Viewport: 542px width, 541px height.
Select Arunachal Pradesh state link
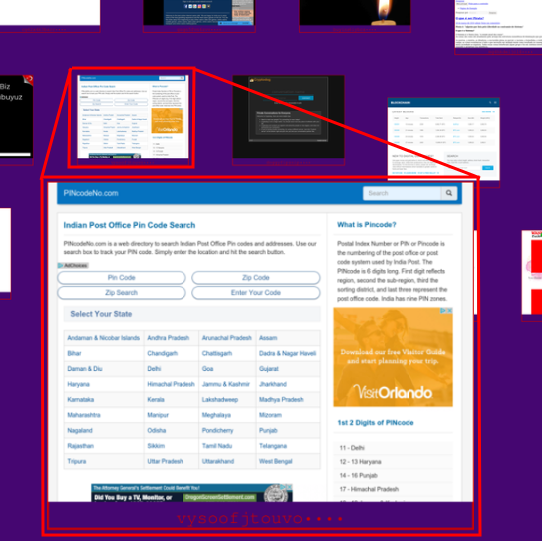[226, 338]
